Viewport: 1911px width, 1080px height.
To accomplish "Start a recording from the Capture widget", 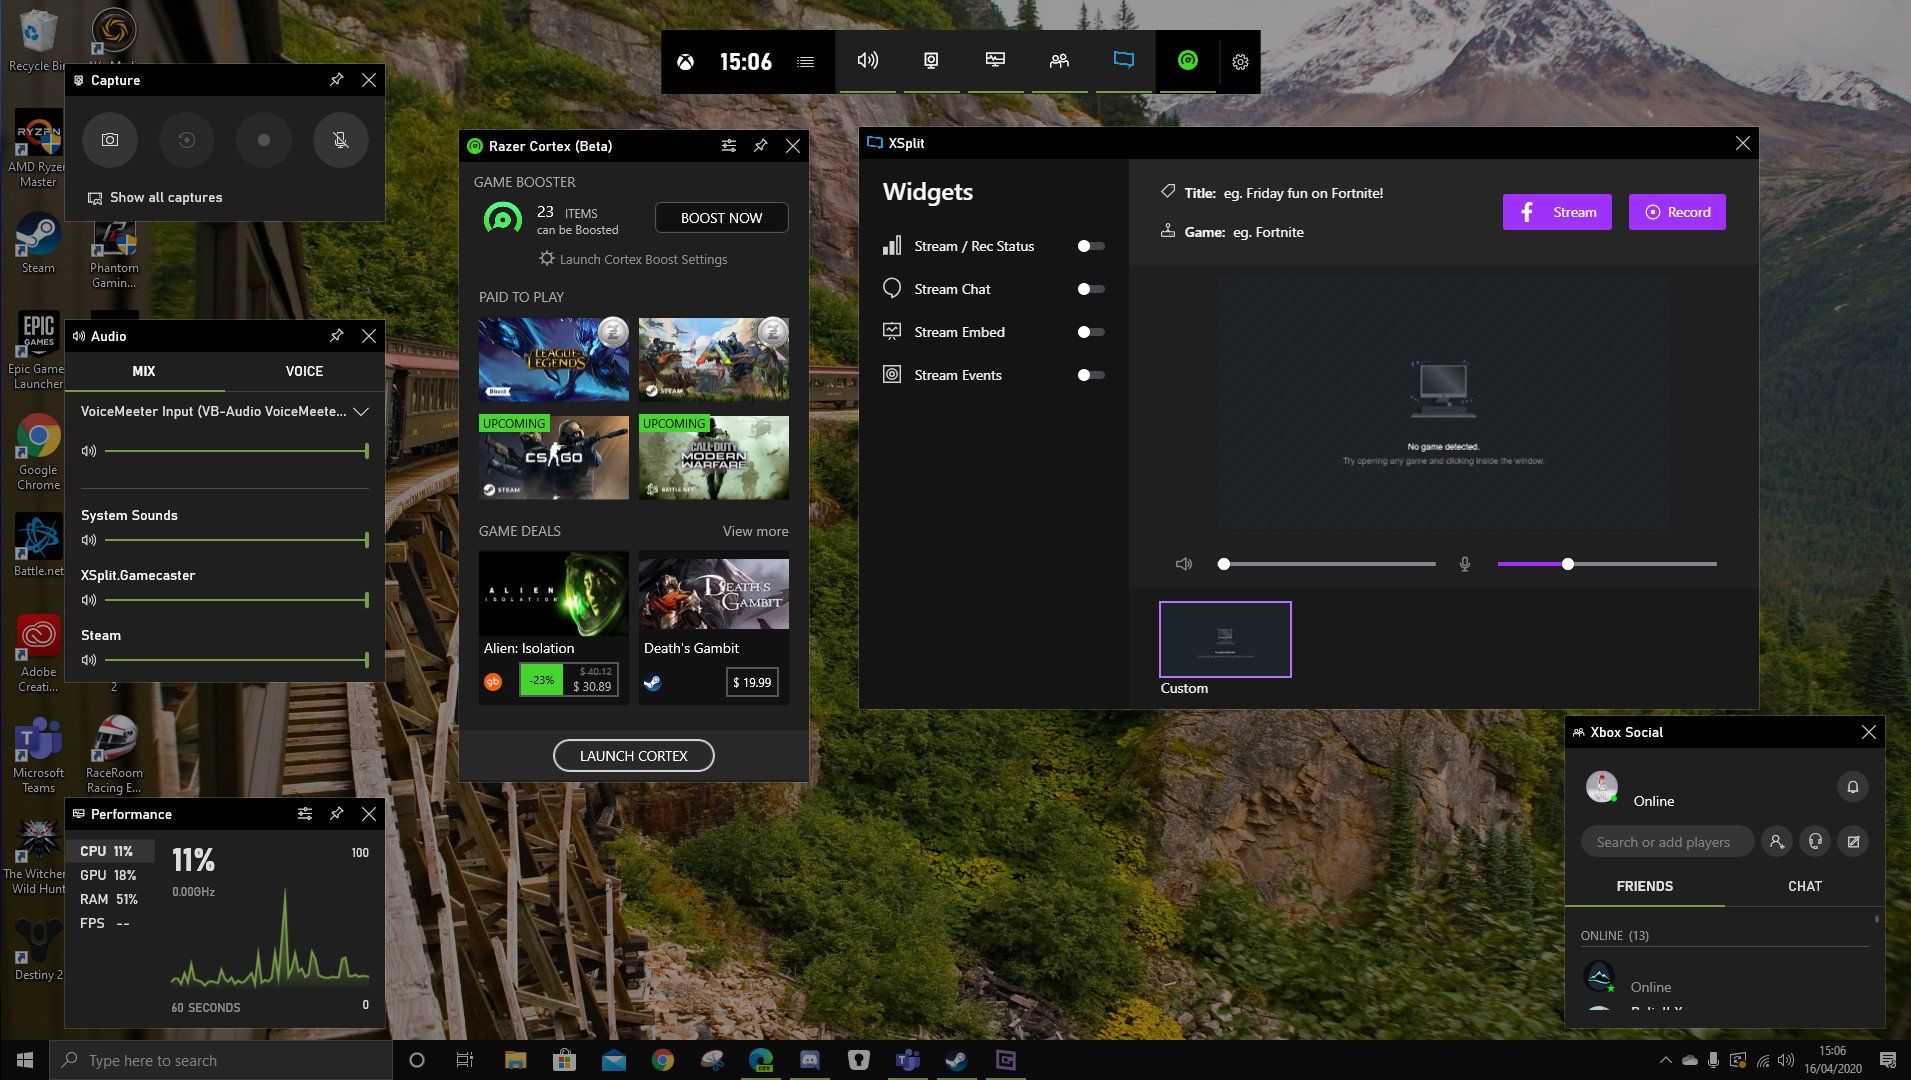I will click(263, 140).
